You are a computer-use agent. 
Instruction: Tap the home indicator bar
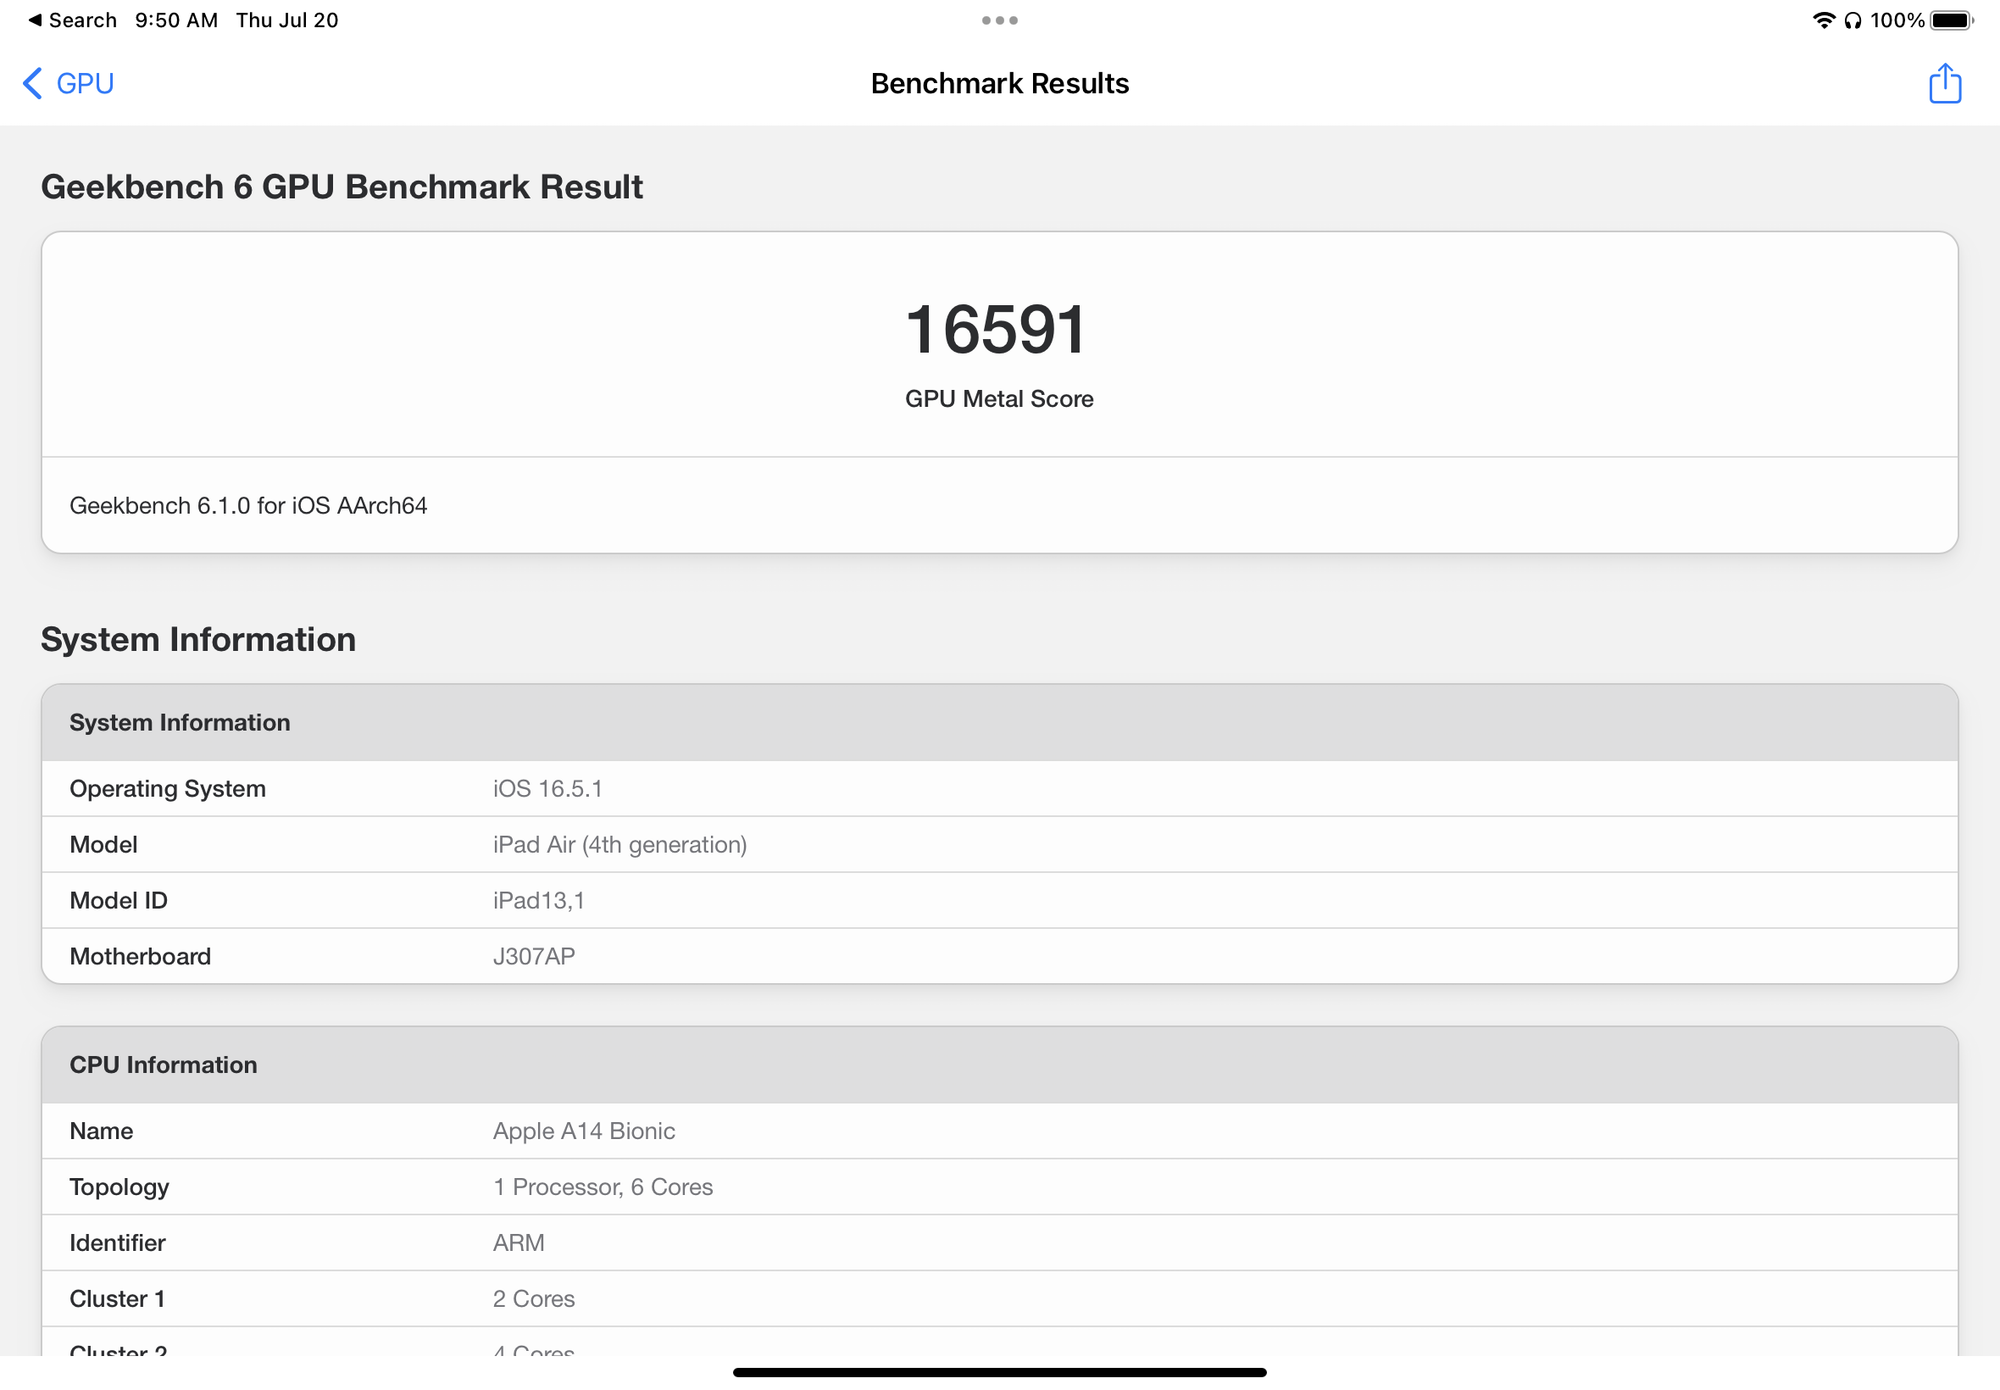click(1000, 1372)
